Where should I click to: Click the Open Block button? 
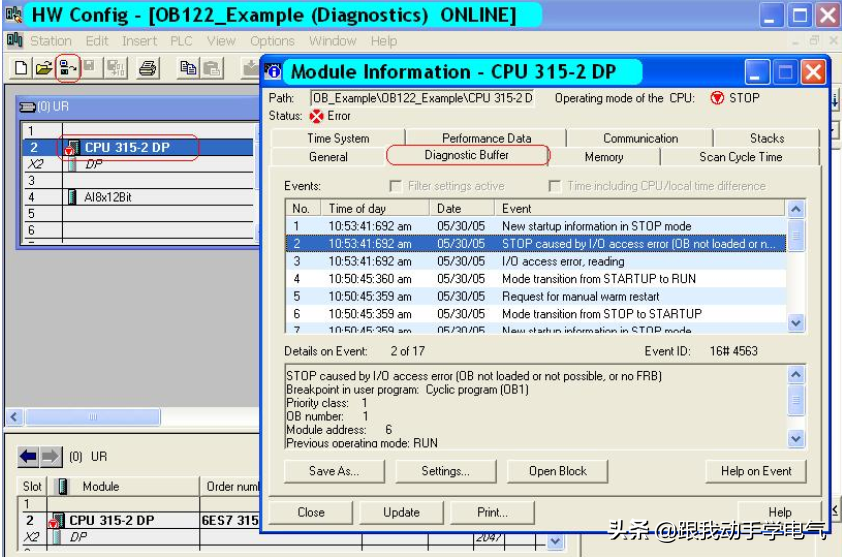(558, 471)
